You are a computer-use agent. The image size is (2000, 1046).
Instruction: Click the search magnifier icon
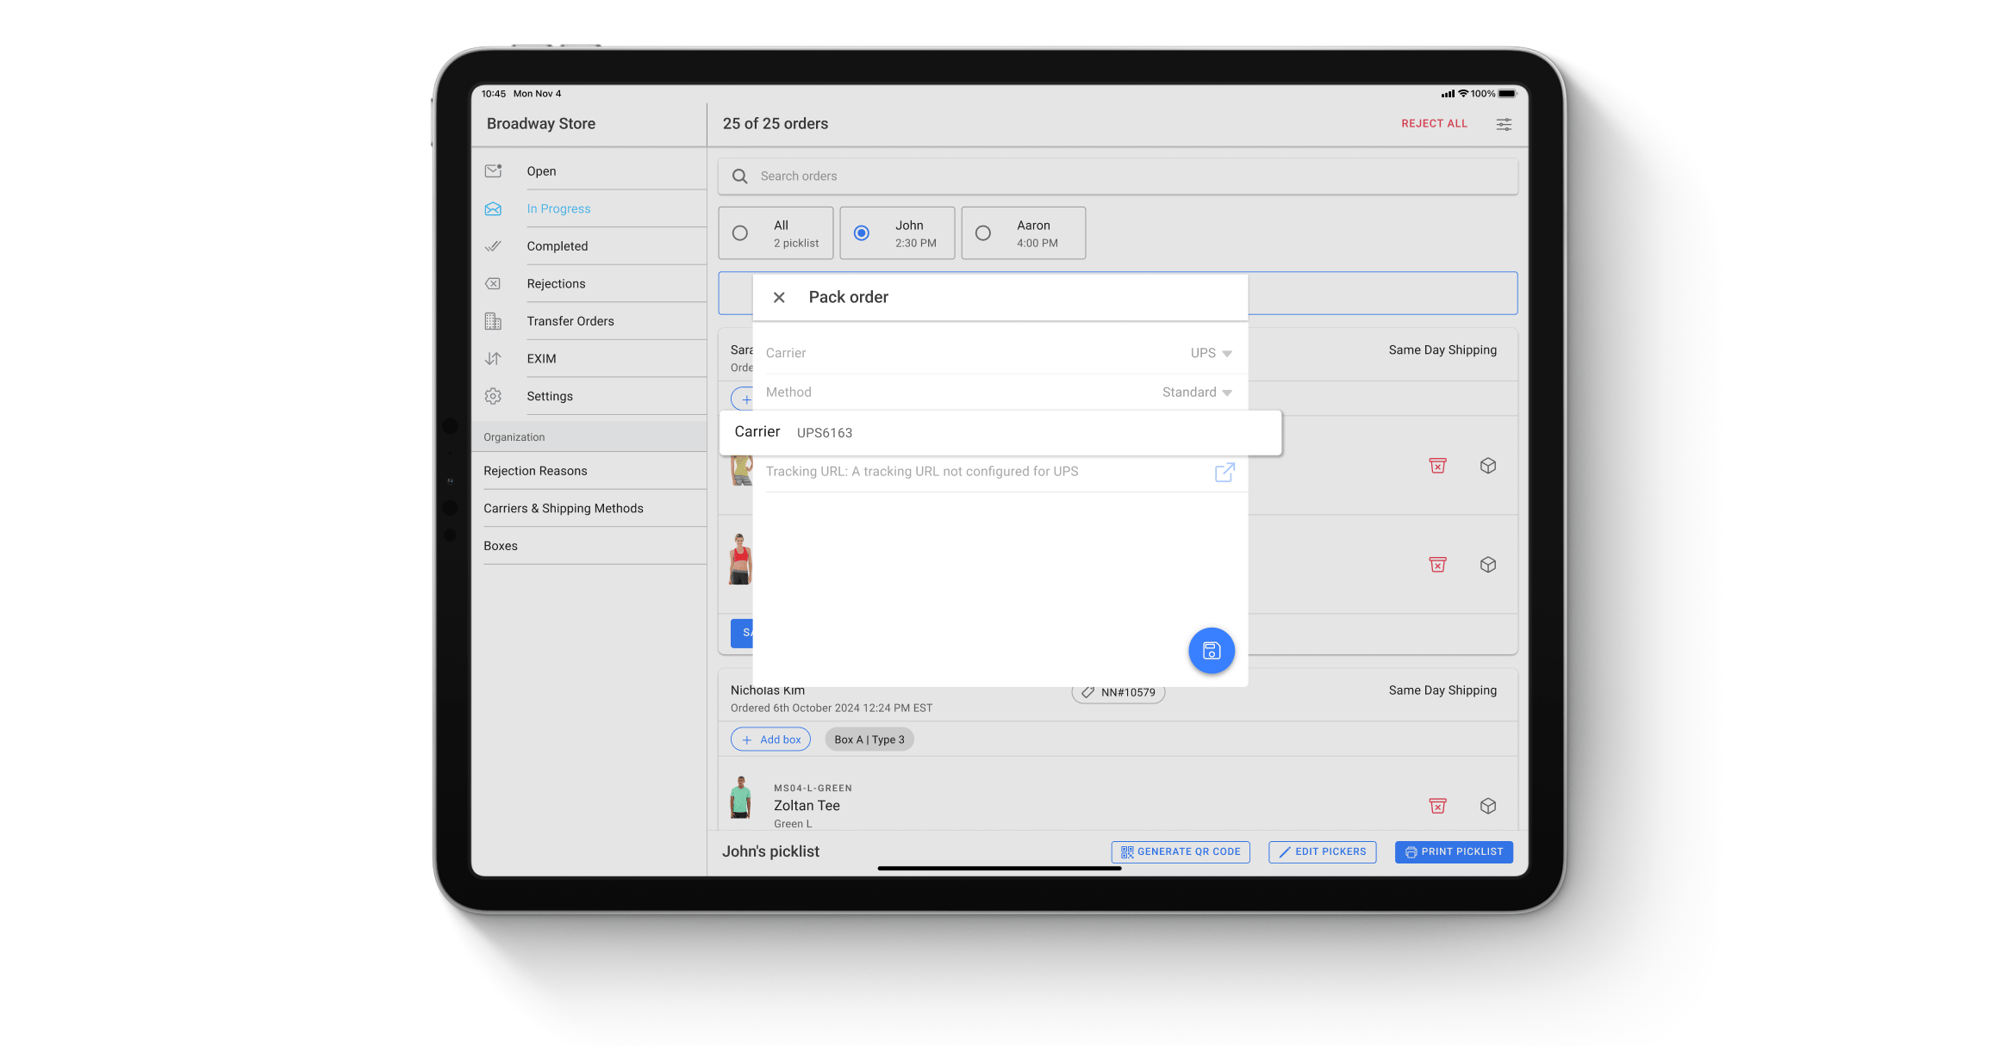coord(739,176)
